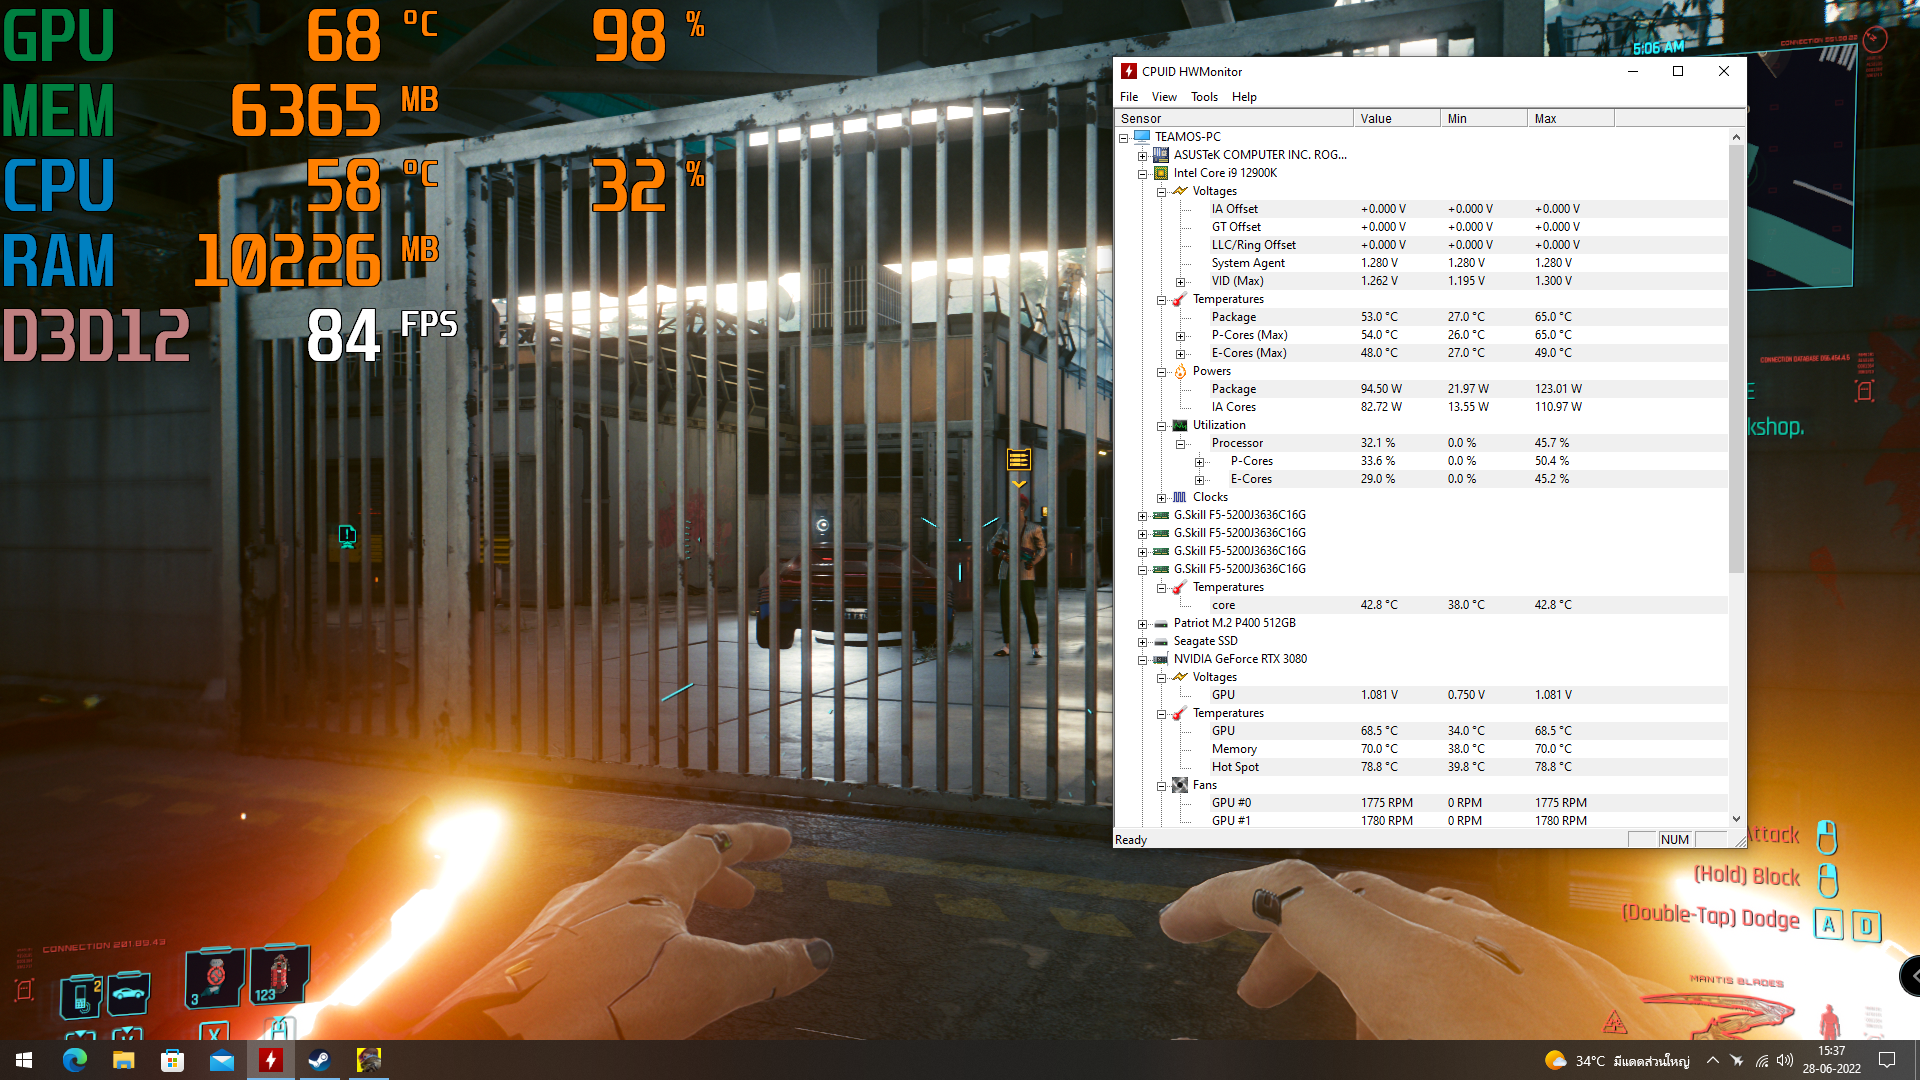Click the Utilization graph icon
1920x1080 pixels.
point(1180,425)
